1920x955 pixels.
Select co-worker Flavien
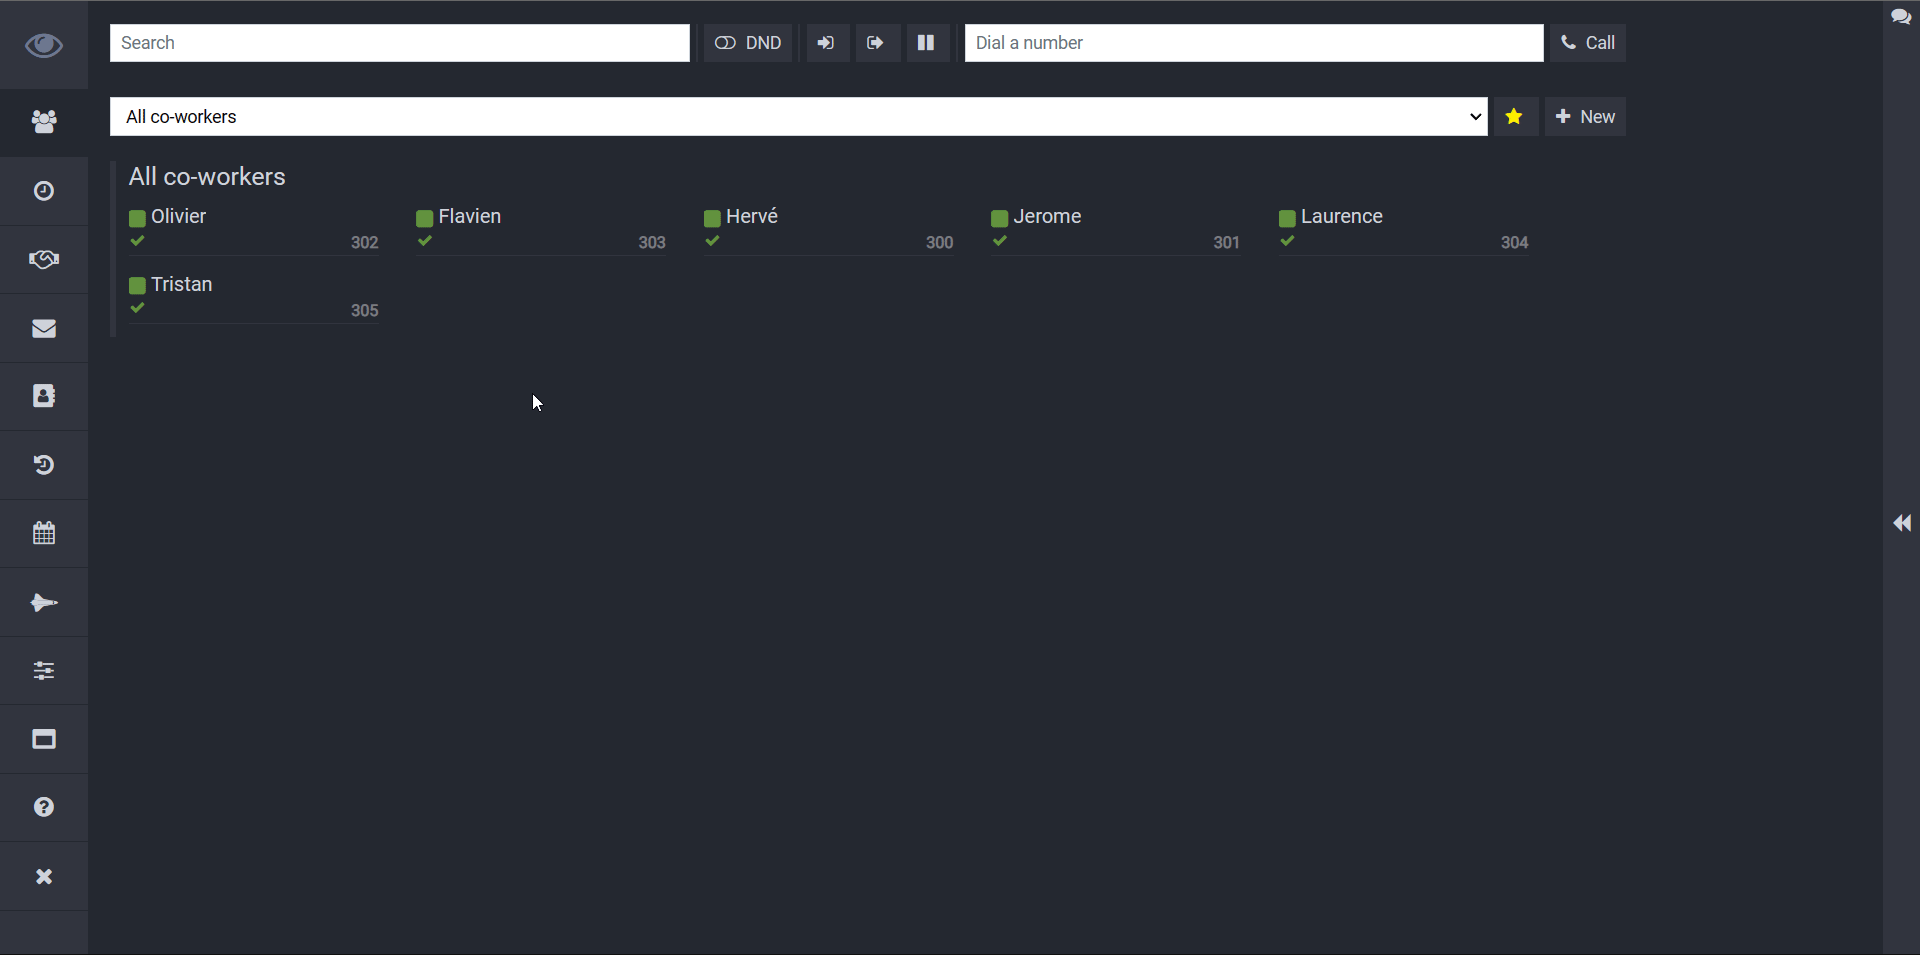click(469, 217)
